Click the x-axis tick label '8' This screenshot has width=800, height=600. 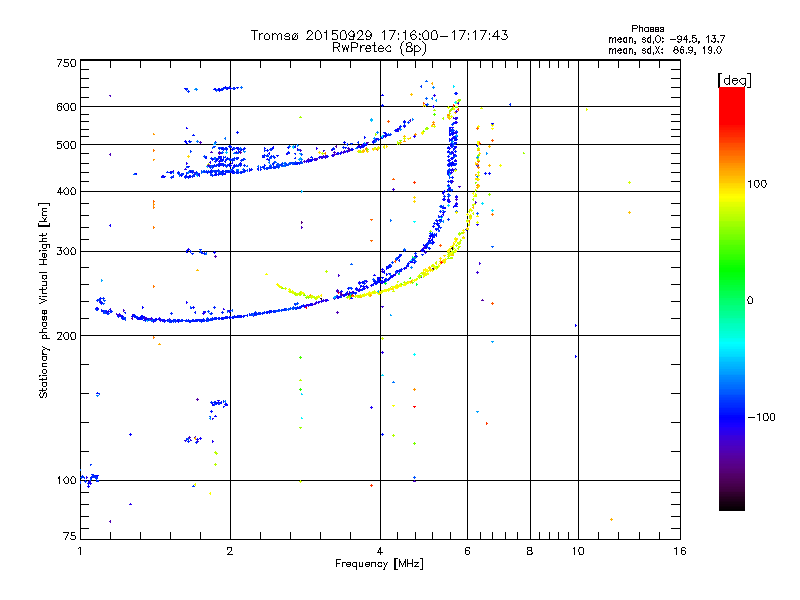530,551
